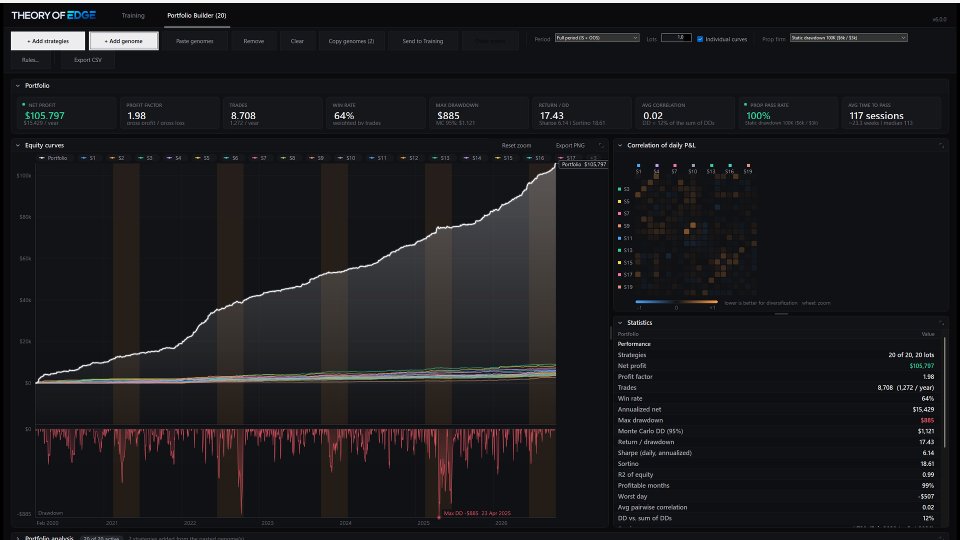Click the + Add genome button
Screen dimensions: 960x540
coord(123,41)
